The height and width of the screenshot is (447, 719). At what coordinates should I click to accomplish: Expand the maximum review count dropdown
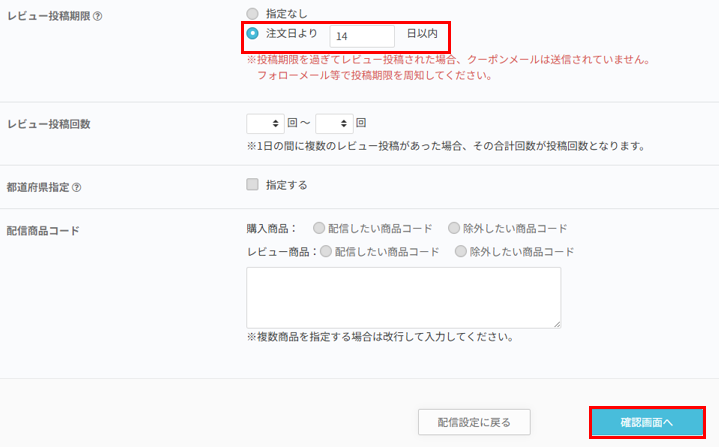coord(334,123)
